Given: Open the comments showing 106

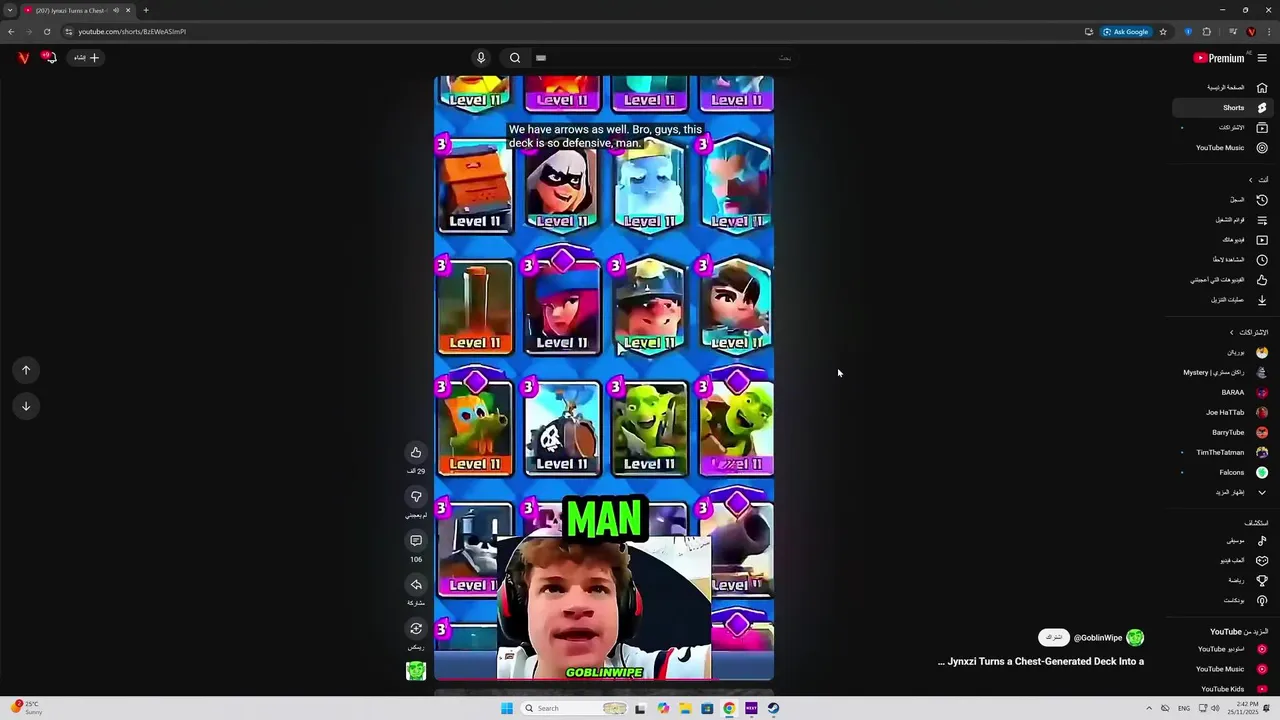Looking at the screenshot, I should 416,540.
